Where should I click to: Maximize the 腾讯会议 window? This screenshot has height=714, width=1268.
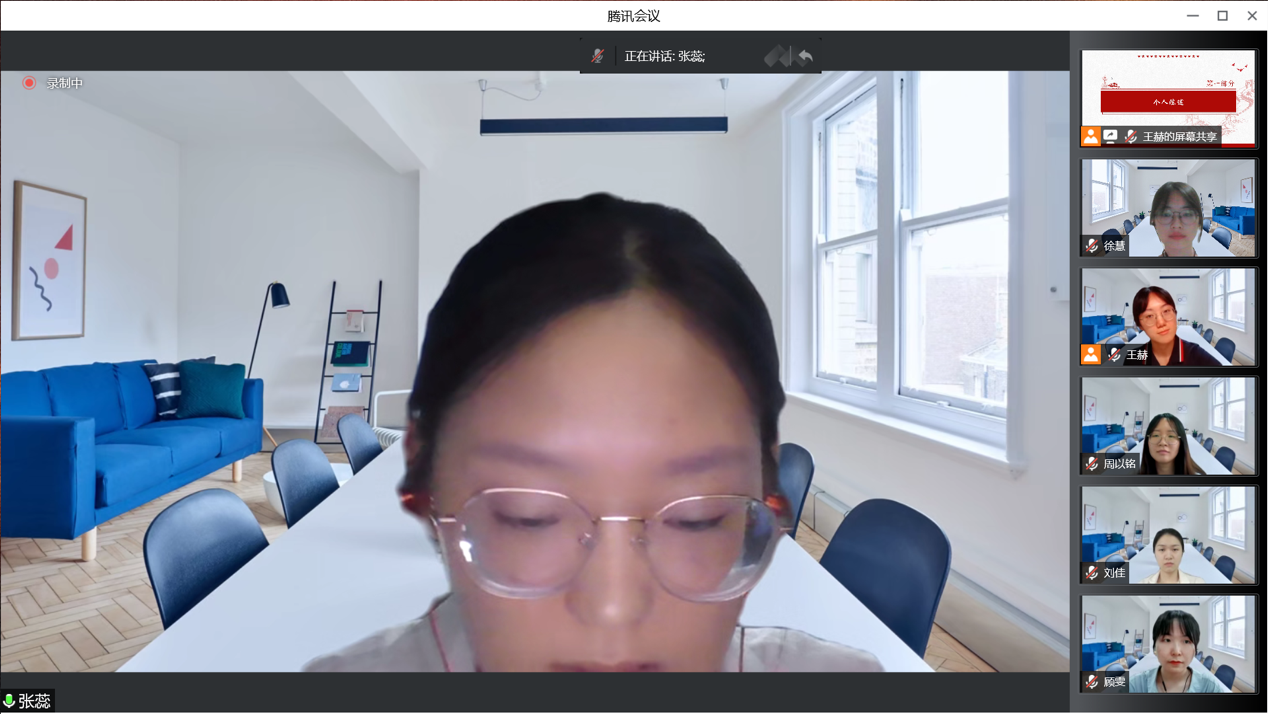(x=1222, y=15)
